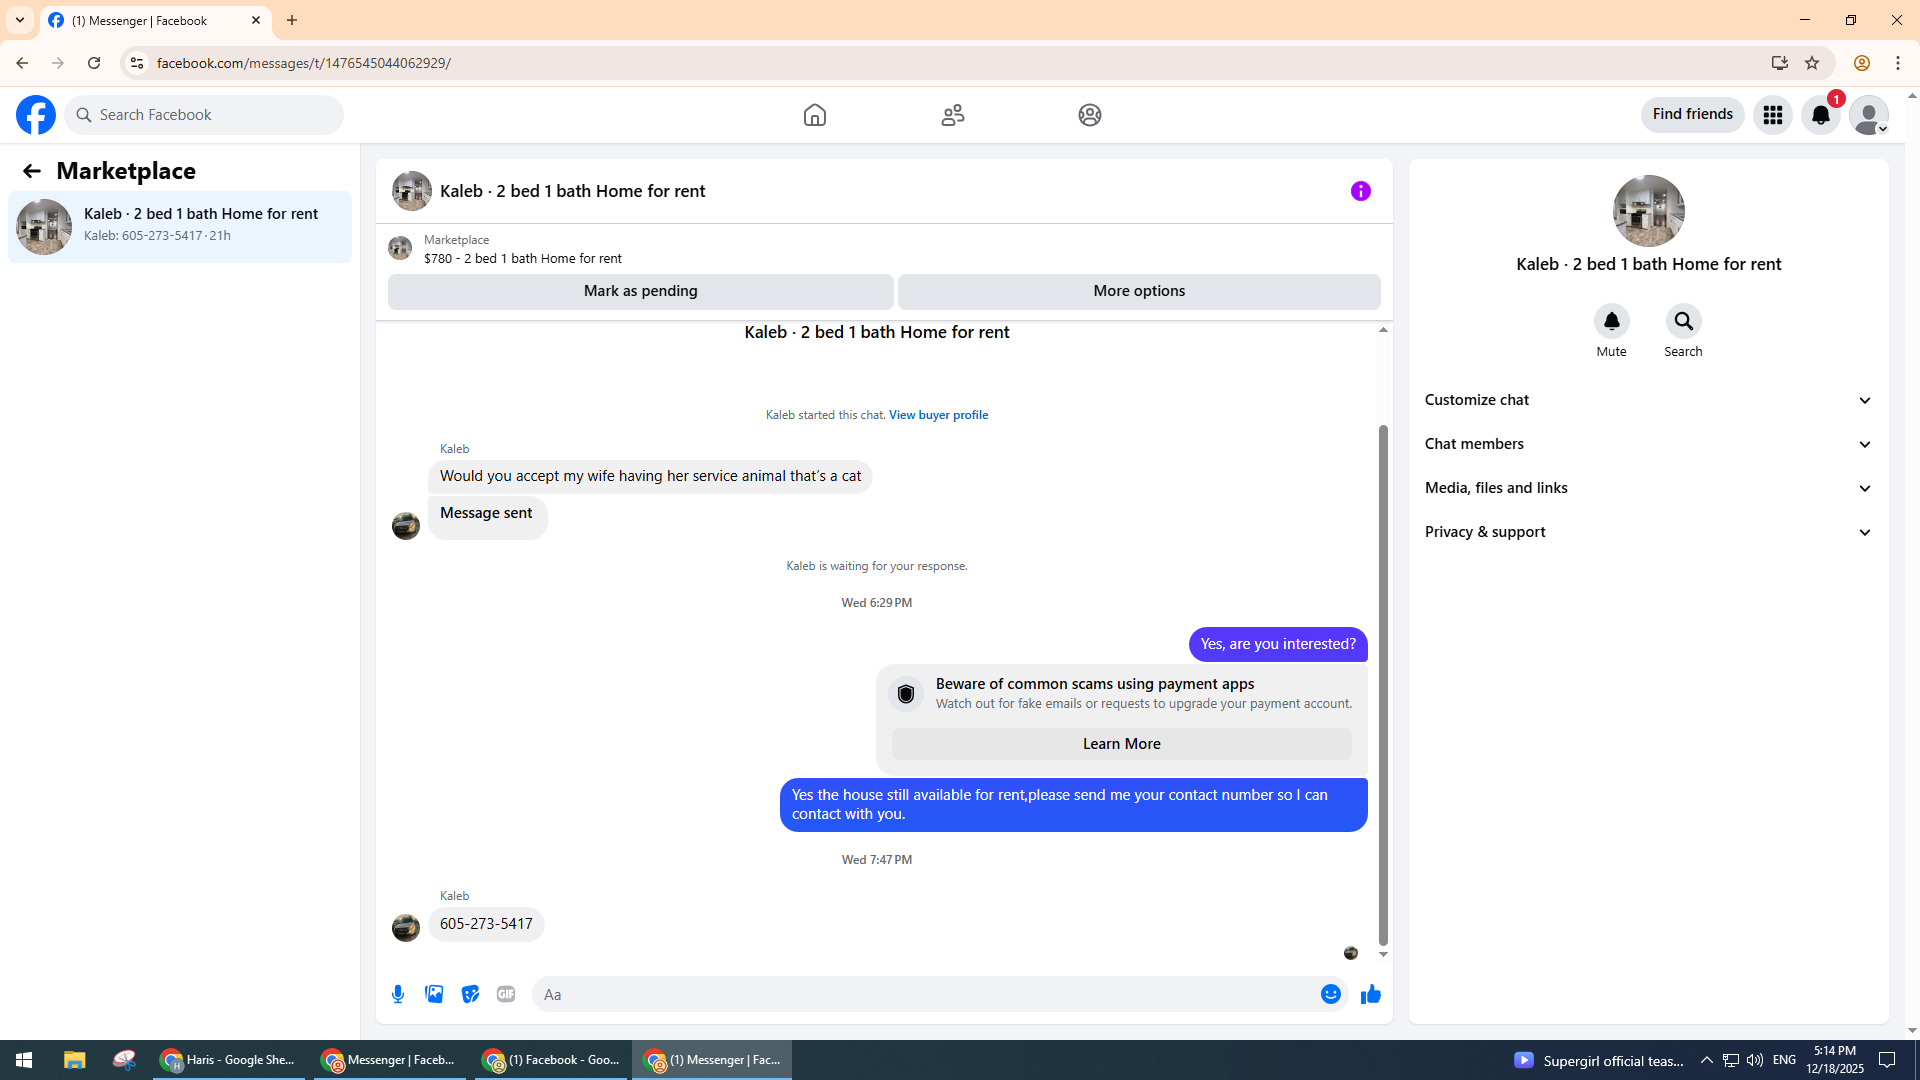Screen dimensions: 1920x1080
Task: Click the chat scrollbar thumb
Action: point(1383,685)
